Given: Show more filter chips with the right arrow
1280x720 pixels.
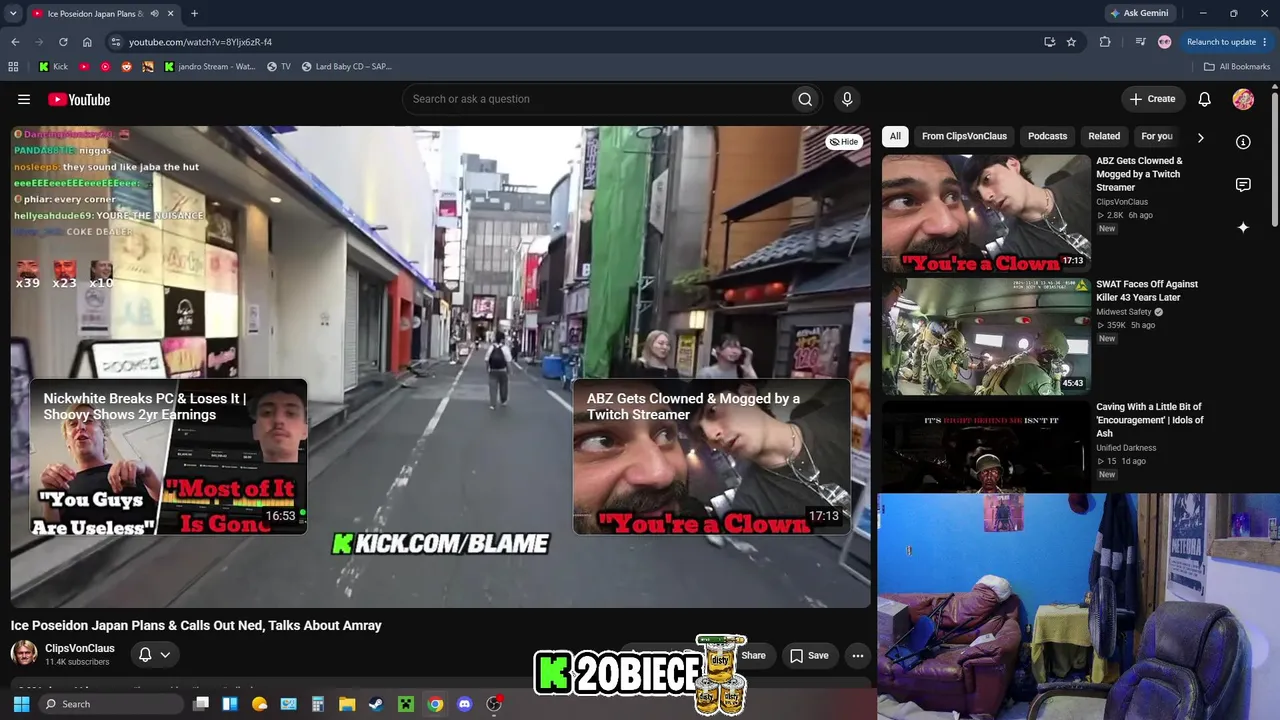Looking at the screenshot, I should (1200, 137).
